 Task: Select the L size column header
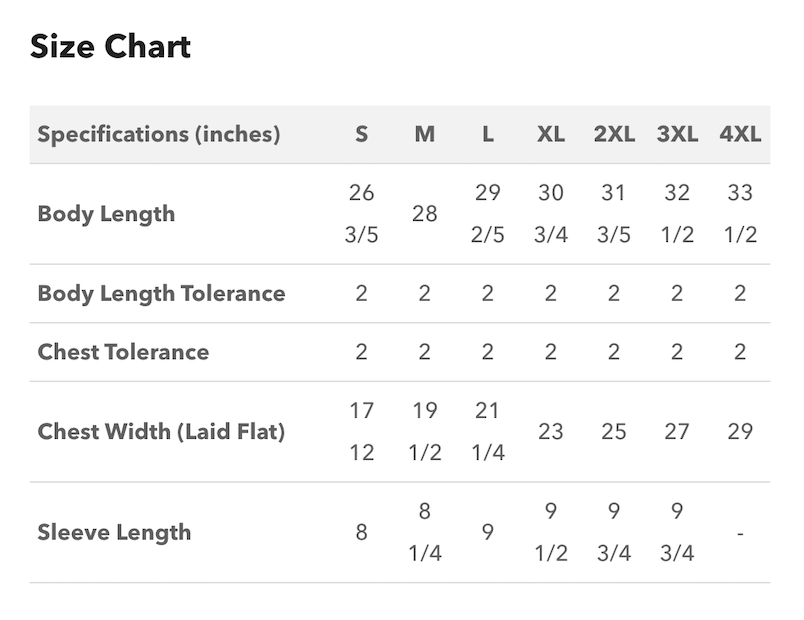pos(487,134)
